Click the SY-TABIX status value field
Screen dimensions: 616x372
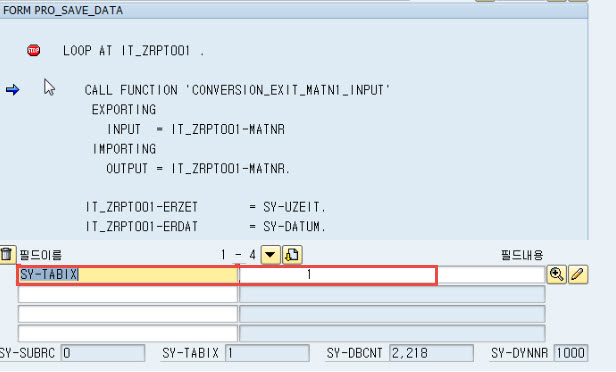[x=267, y=353]
